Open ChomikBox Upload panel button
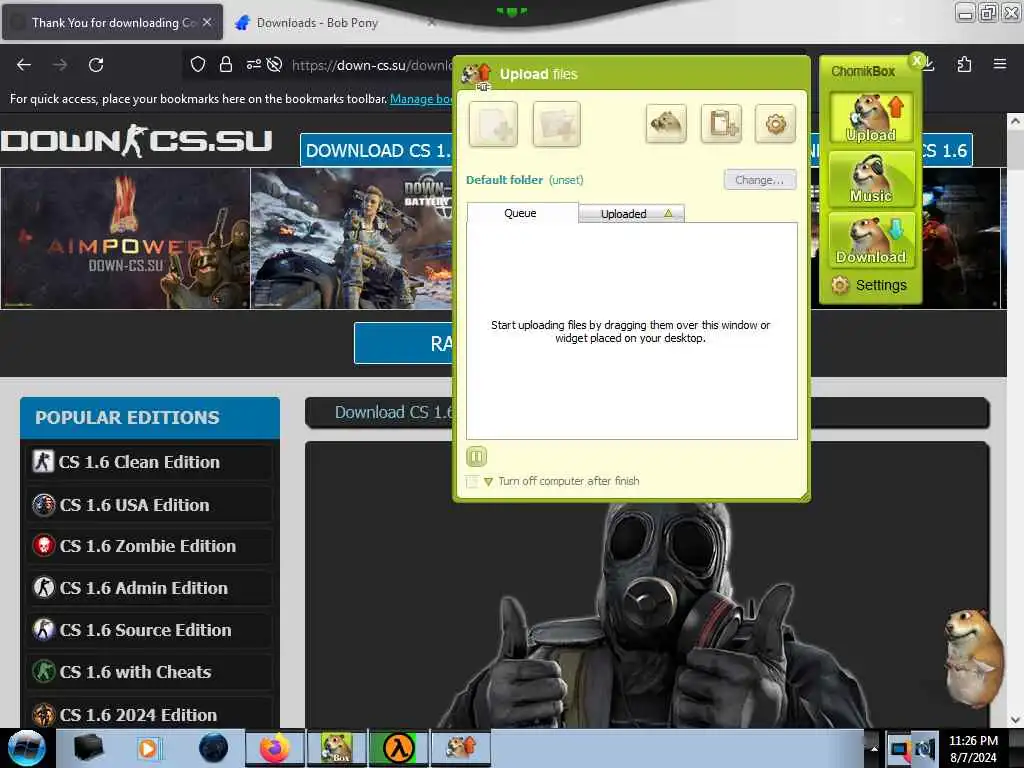This screenshot has height=768, width=1024. tap(871, 118)
